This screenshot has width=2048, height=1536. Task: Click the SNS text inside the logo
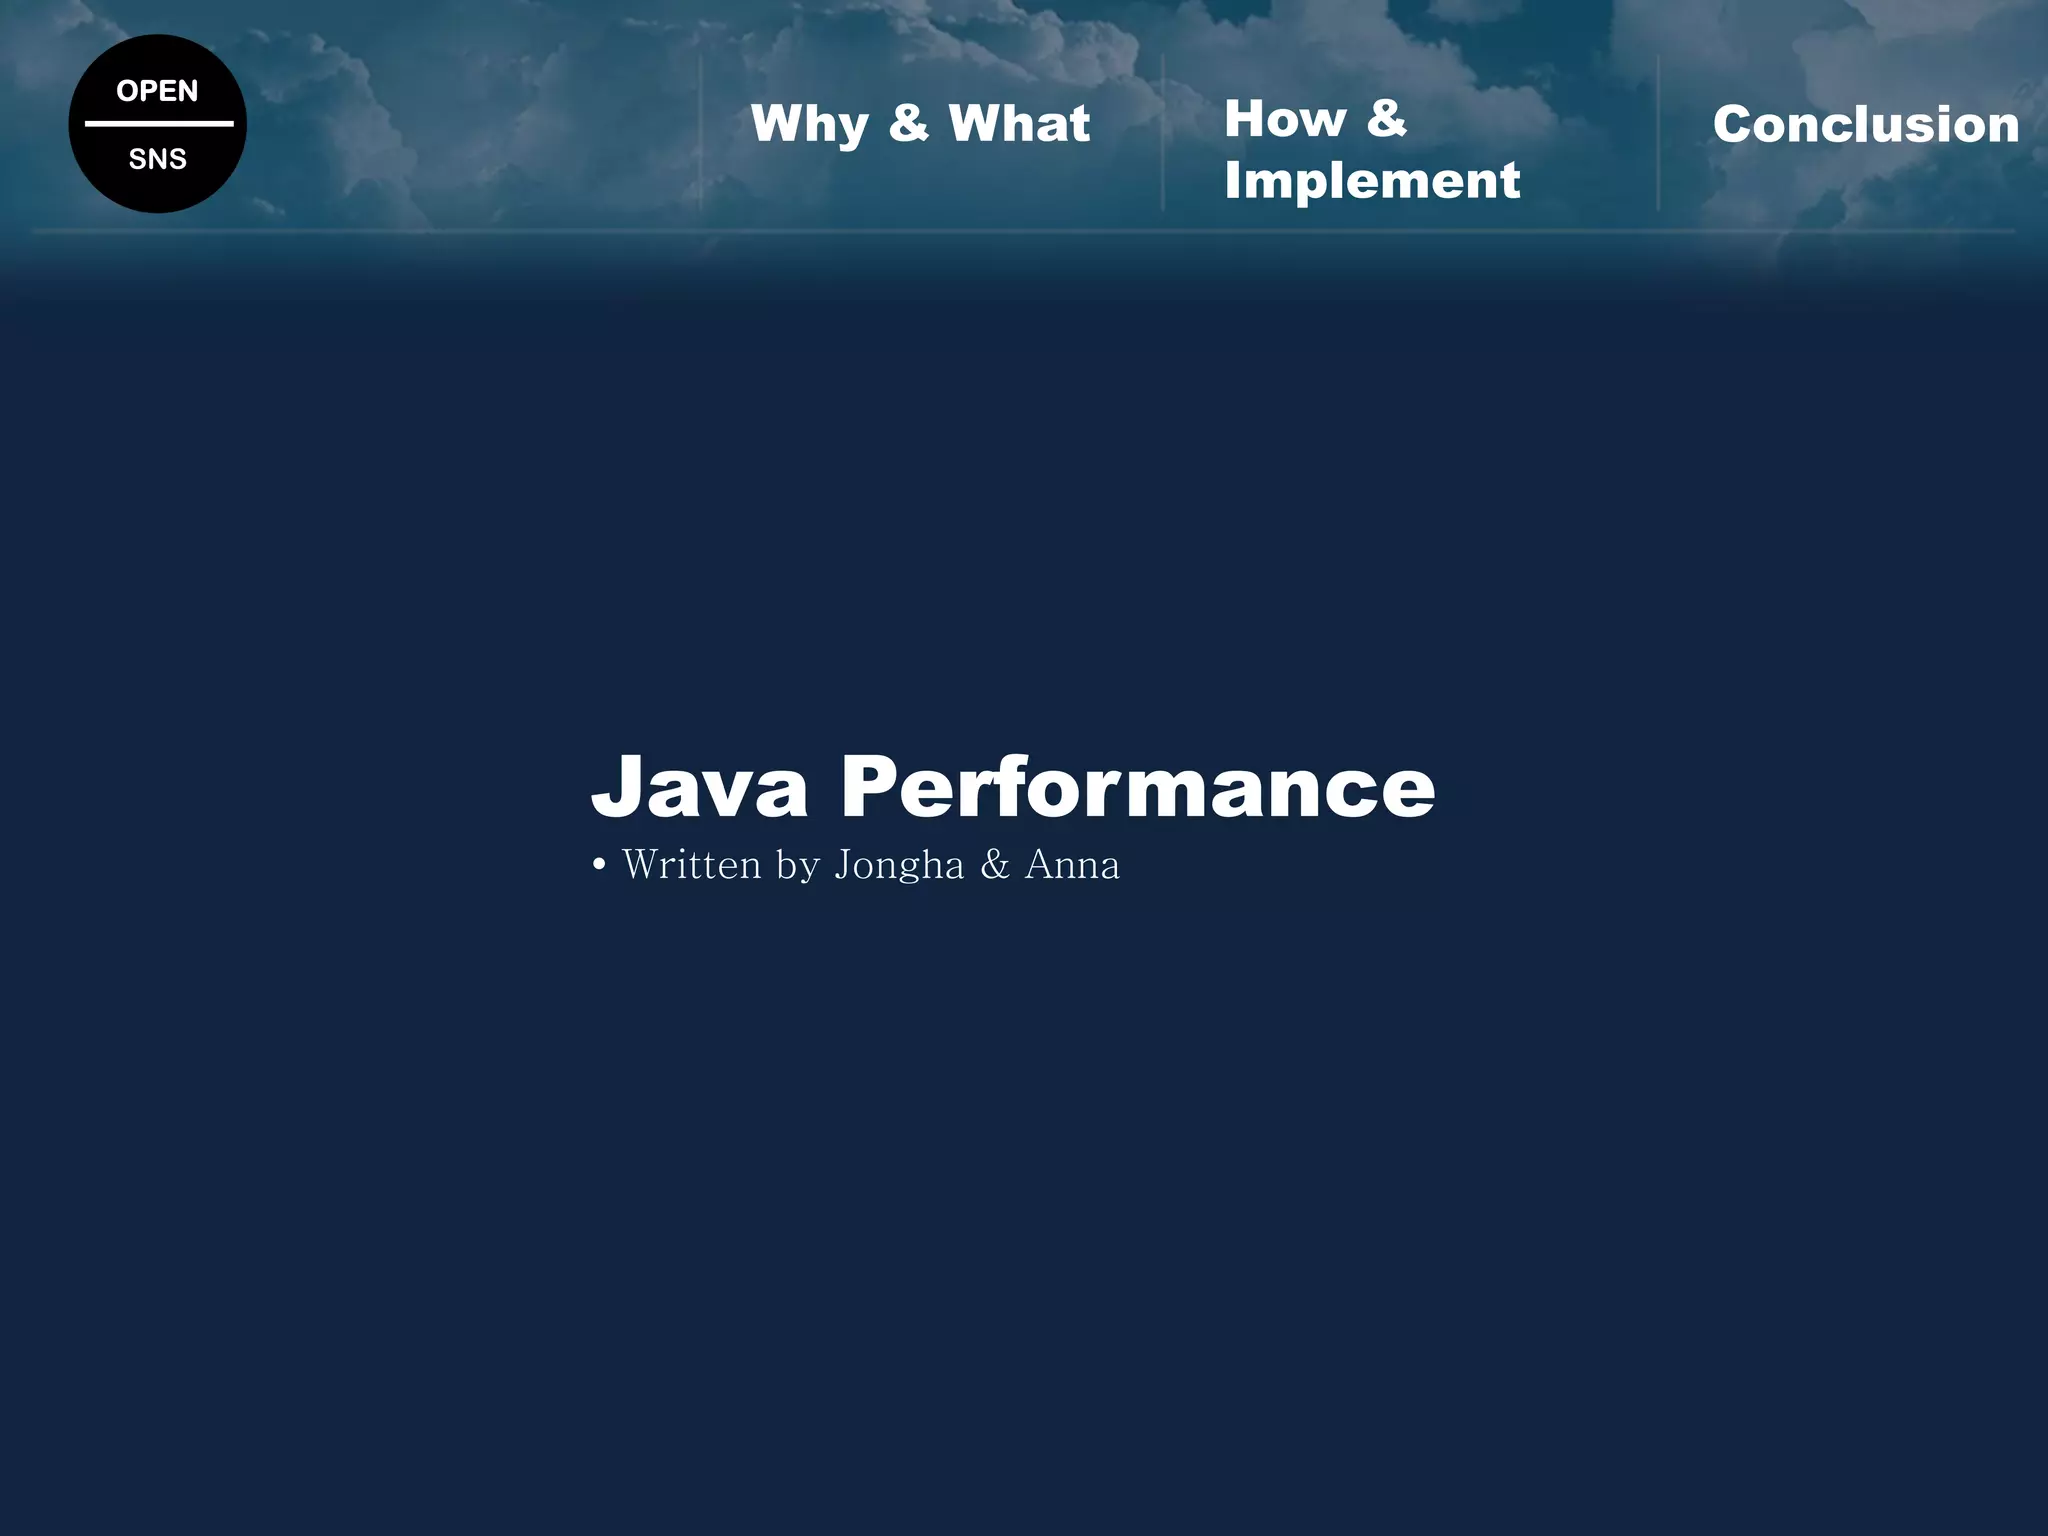[157, 159]
